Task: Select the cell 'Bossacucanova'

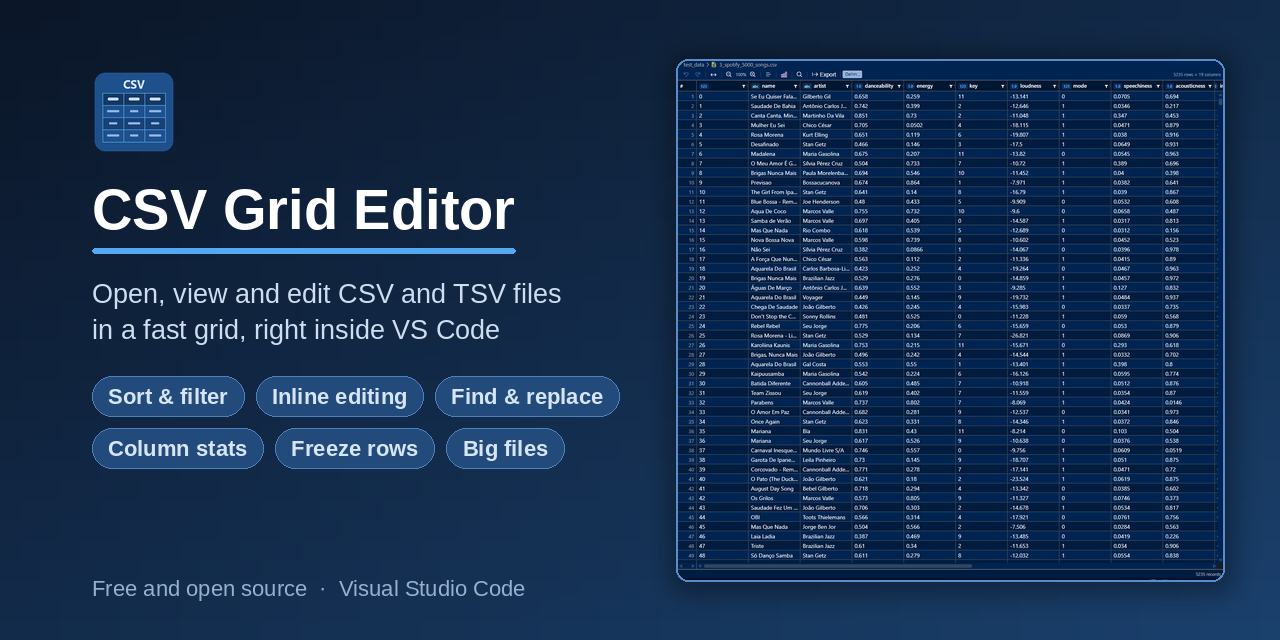Action: [827, 182]
